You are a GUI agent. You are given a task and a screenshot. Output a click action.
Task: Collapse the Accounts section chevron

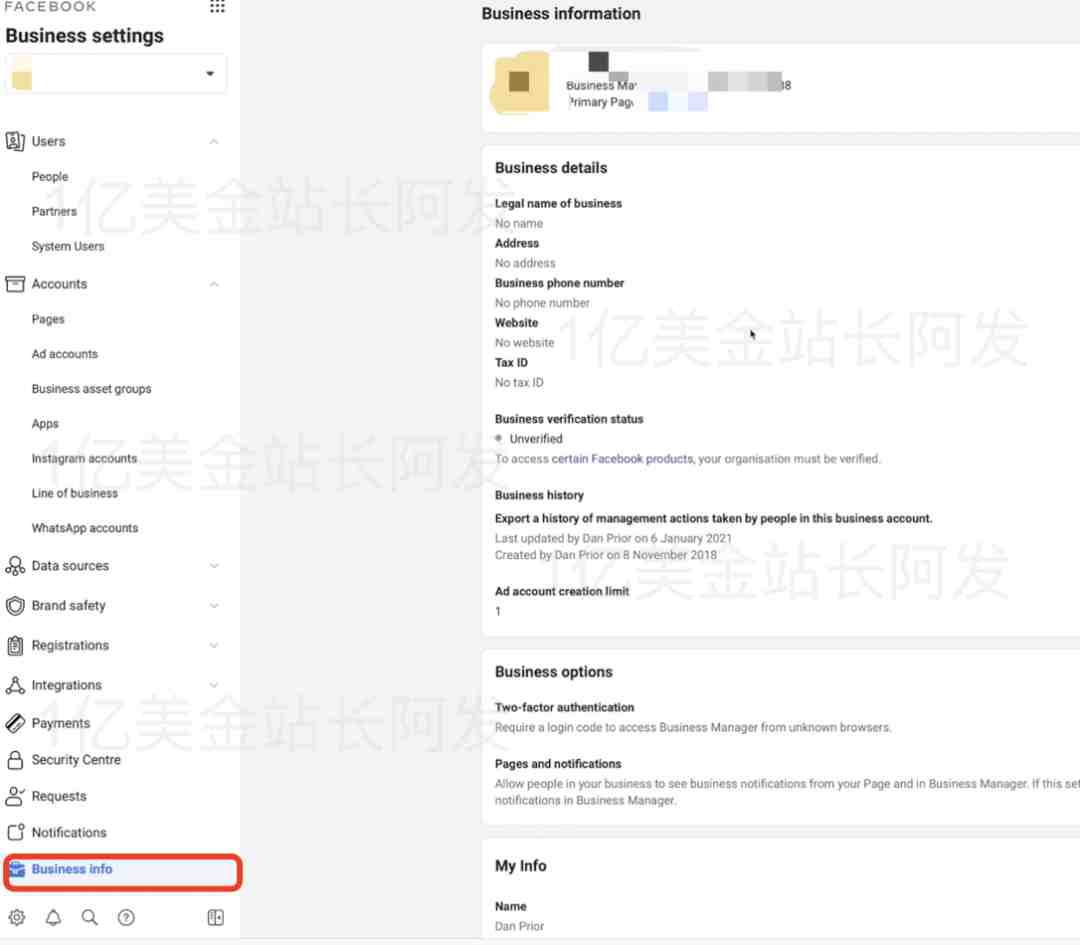tap(214, 284)
